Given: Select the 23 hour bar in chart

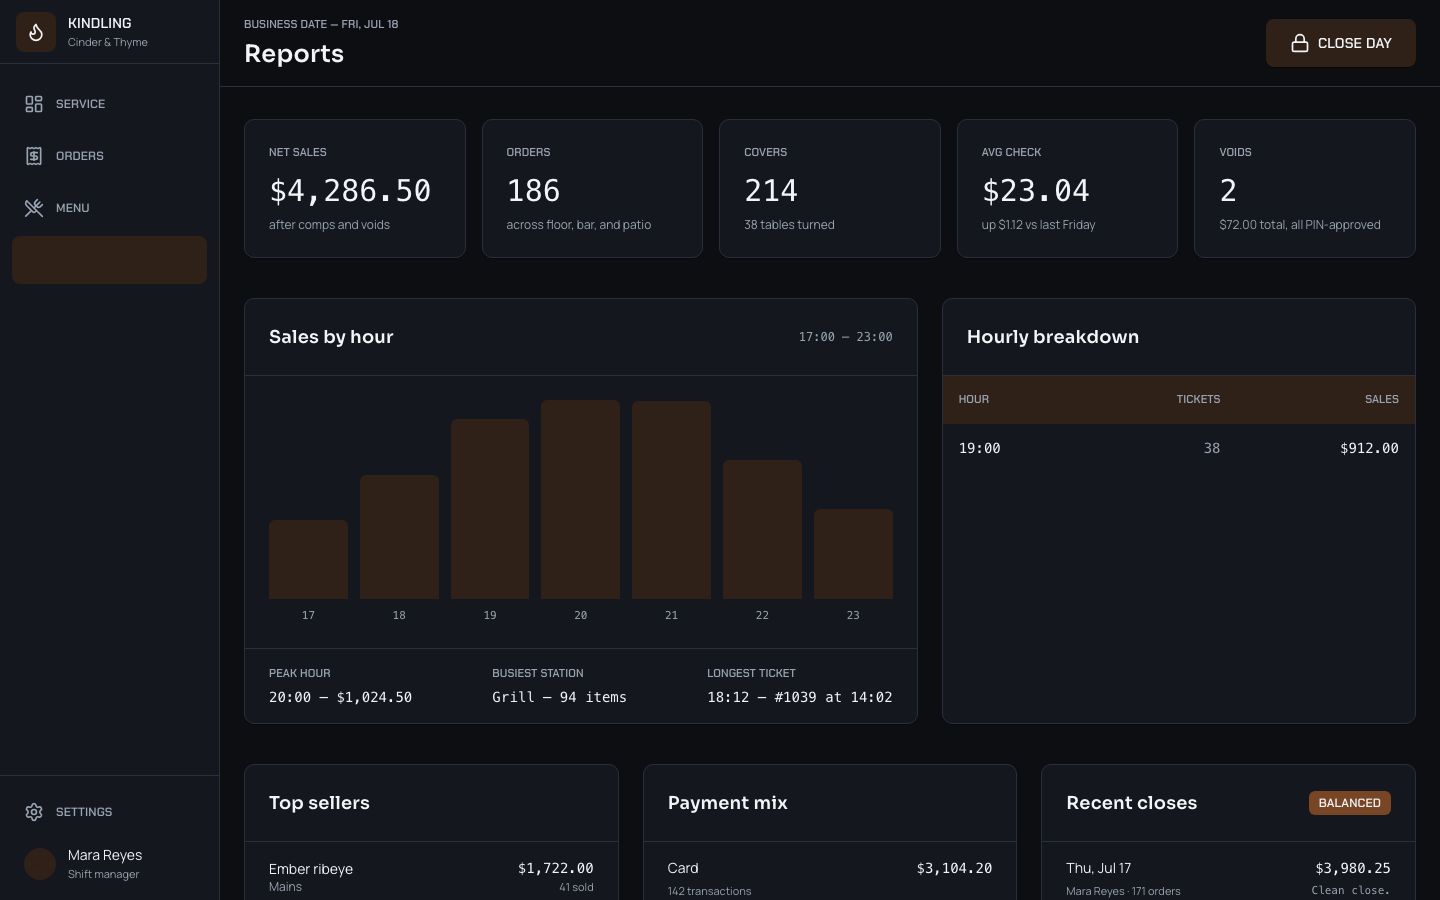Looking at the screenshot, I should tap(853, 554).
